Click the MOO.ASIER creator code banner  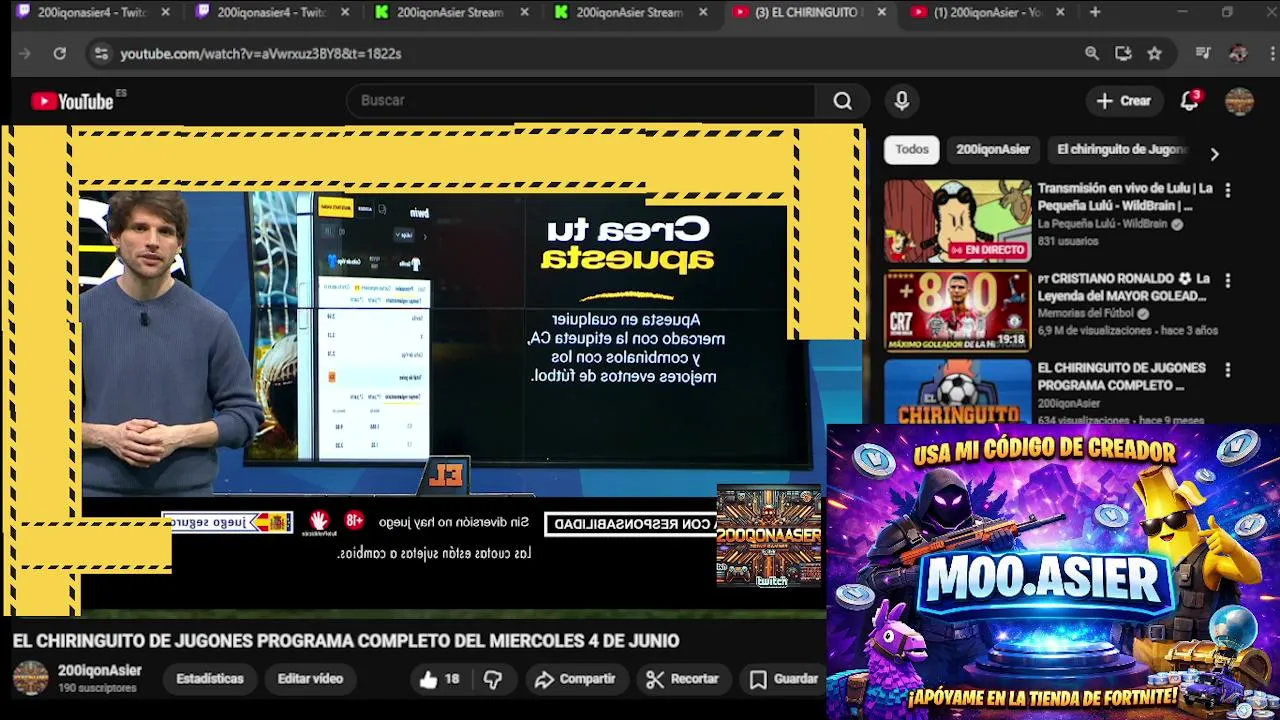tap(1053, 571)
